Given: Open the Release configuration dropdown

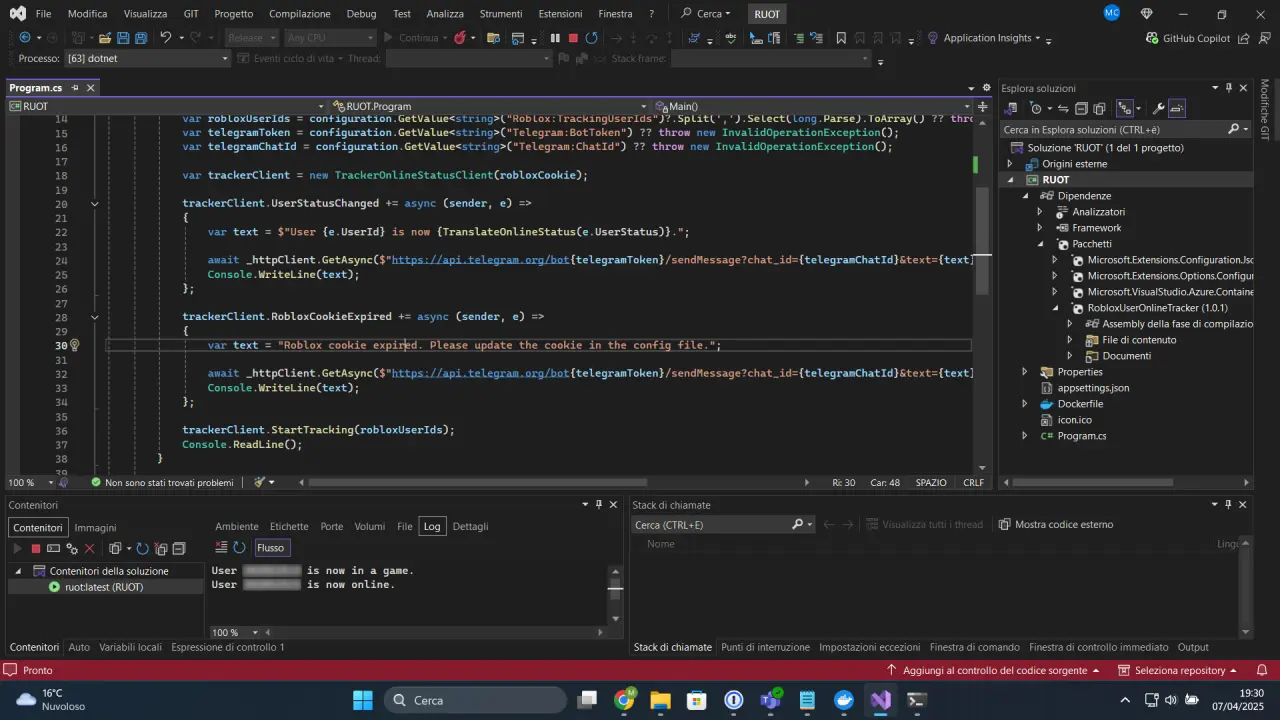Looking at the screenshot, I should coord(251,38).
